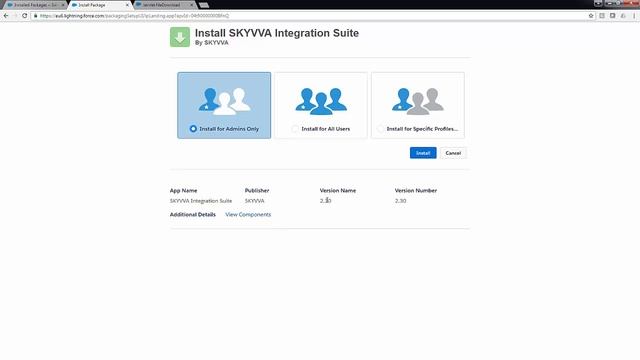Open a new browser tab

point(204,5)
